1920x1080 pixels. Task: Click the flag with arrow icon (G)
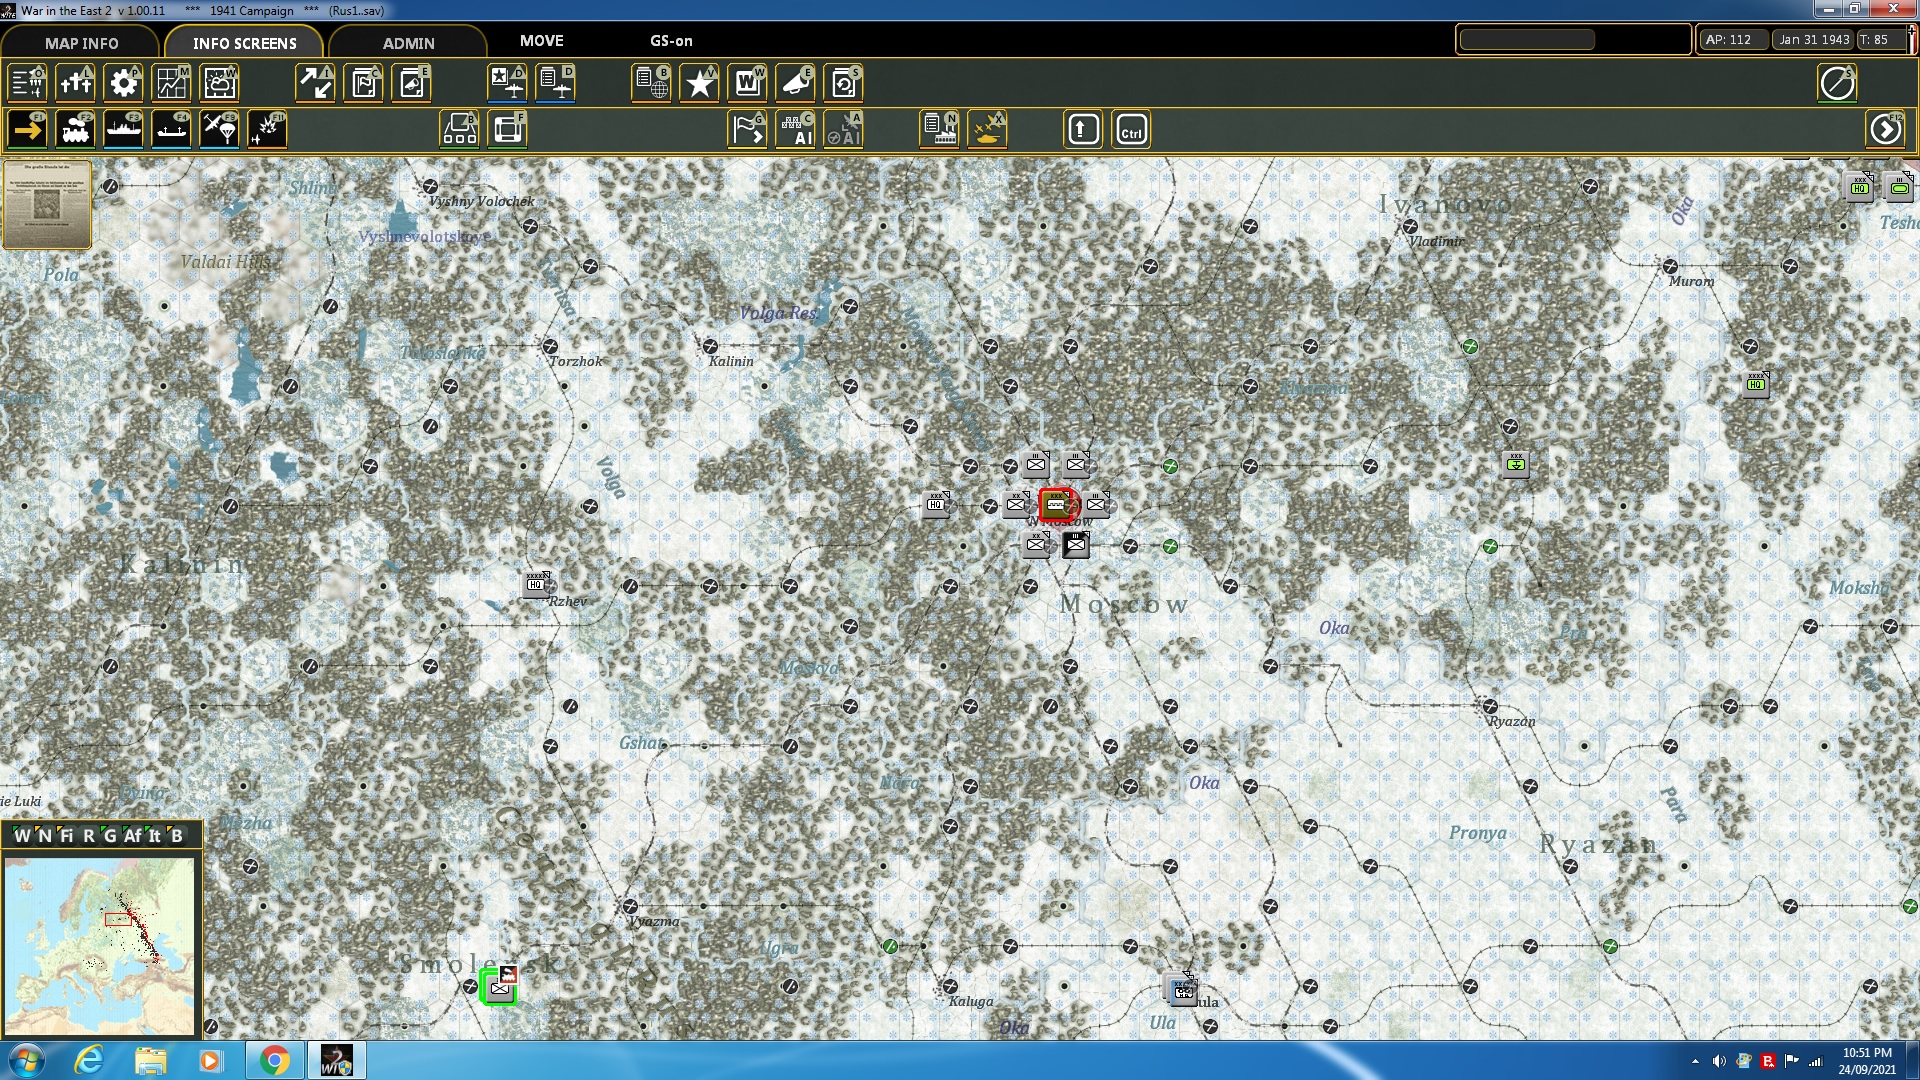(748, 130)
